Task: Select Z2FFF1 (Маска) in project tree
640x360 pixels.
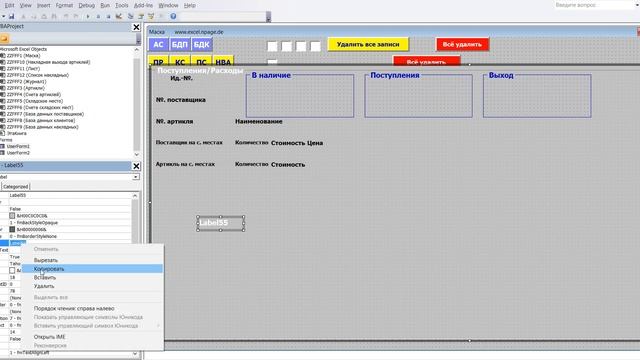Action: coord(23,56)
